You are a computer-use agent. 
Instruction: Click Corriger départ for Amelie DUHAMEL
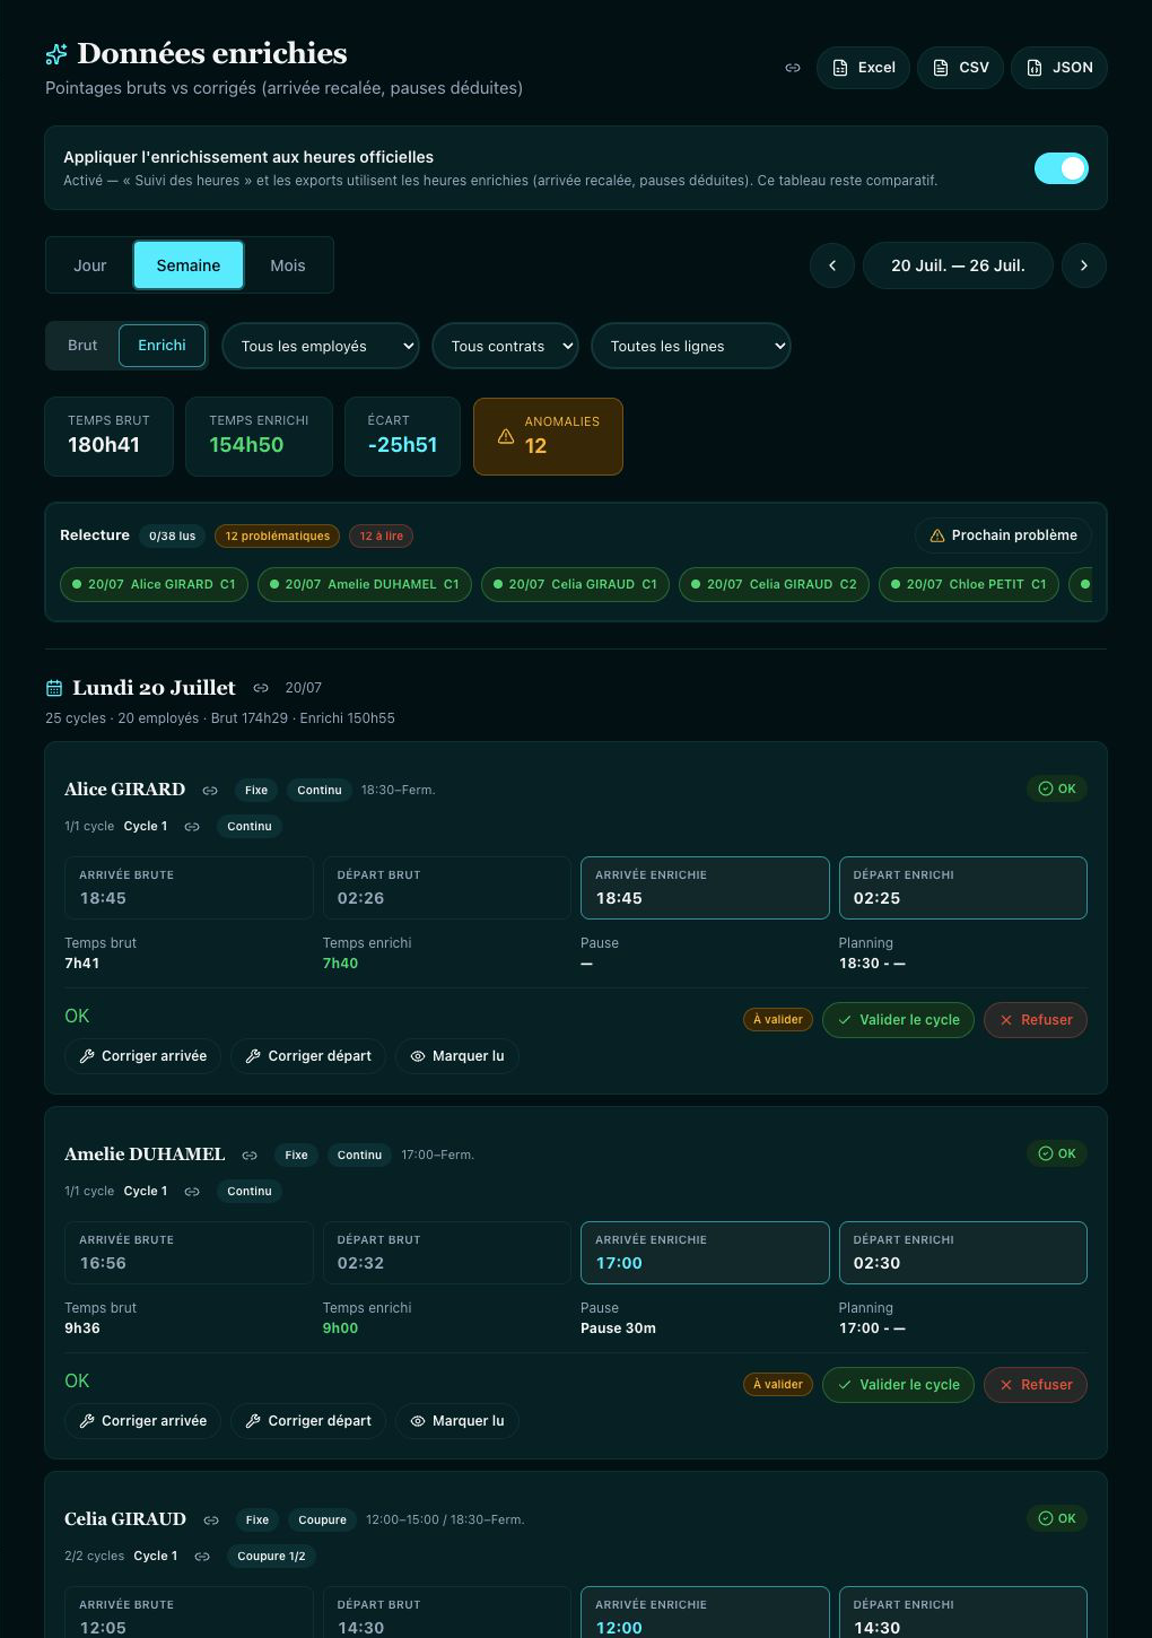point(308,1421)
